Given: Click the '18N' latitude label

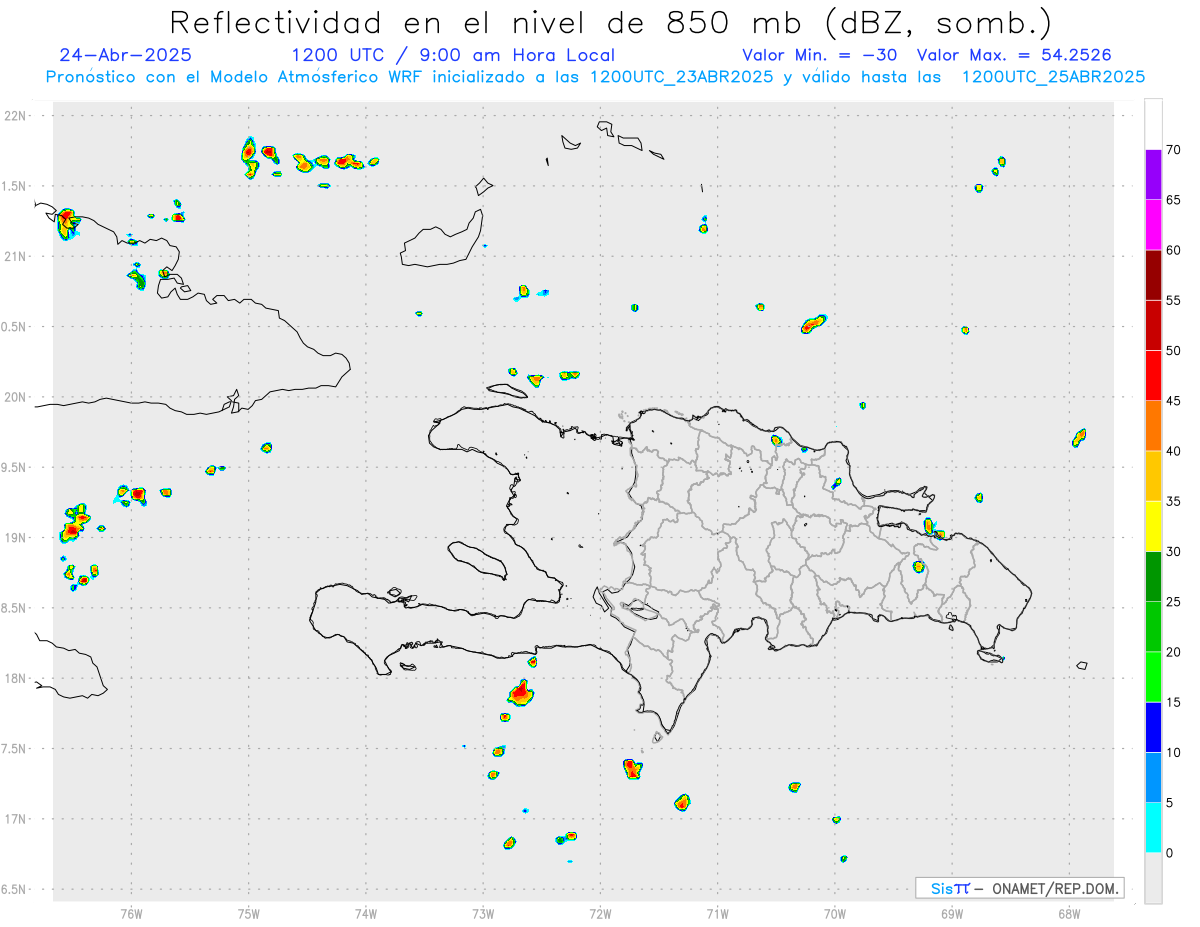Looking at the screenshot, I should 16,678.
